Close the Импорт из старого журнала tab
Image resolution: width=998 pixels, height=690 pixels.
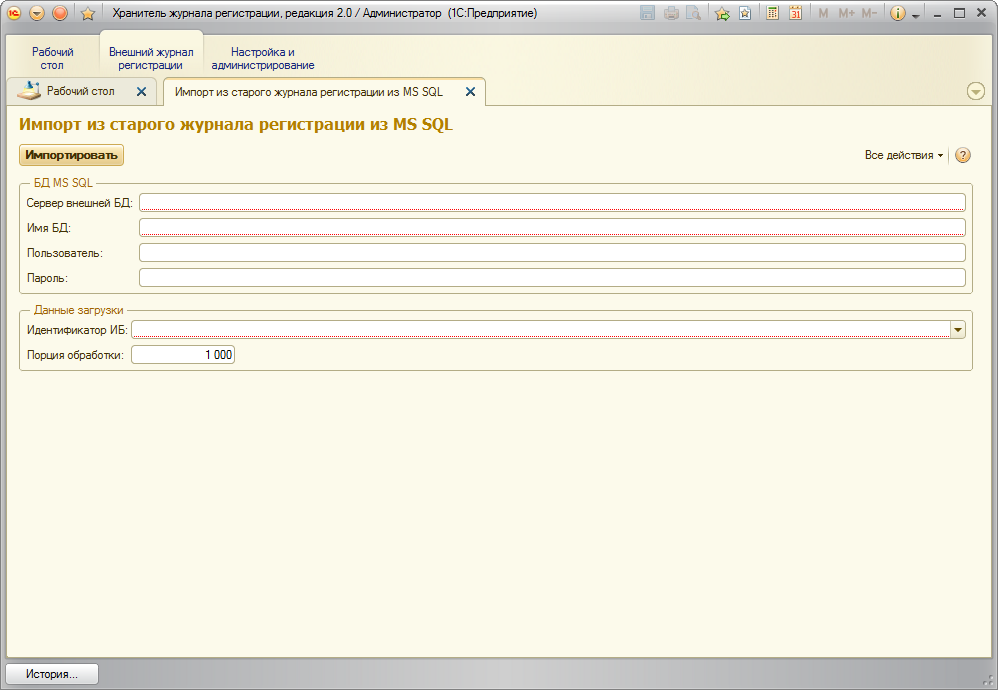(470, 91)
